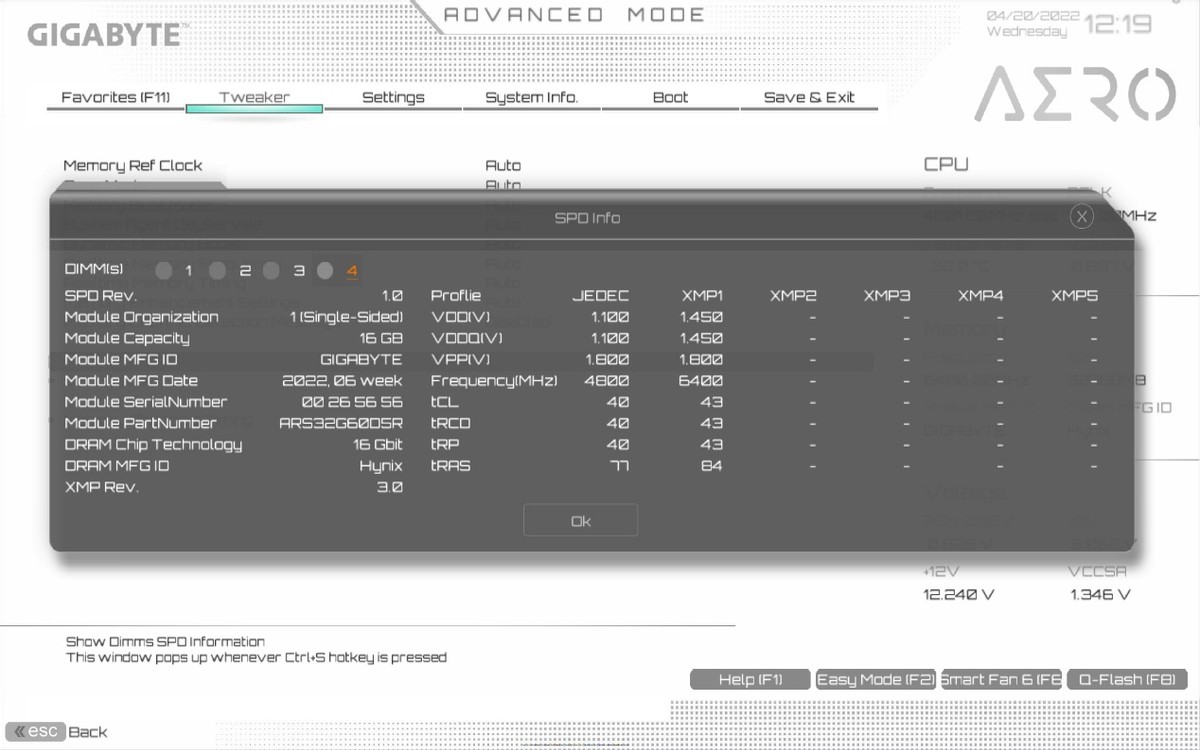
Task: Click the AERO brand logo
Action: click(x=1075, y=95)
